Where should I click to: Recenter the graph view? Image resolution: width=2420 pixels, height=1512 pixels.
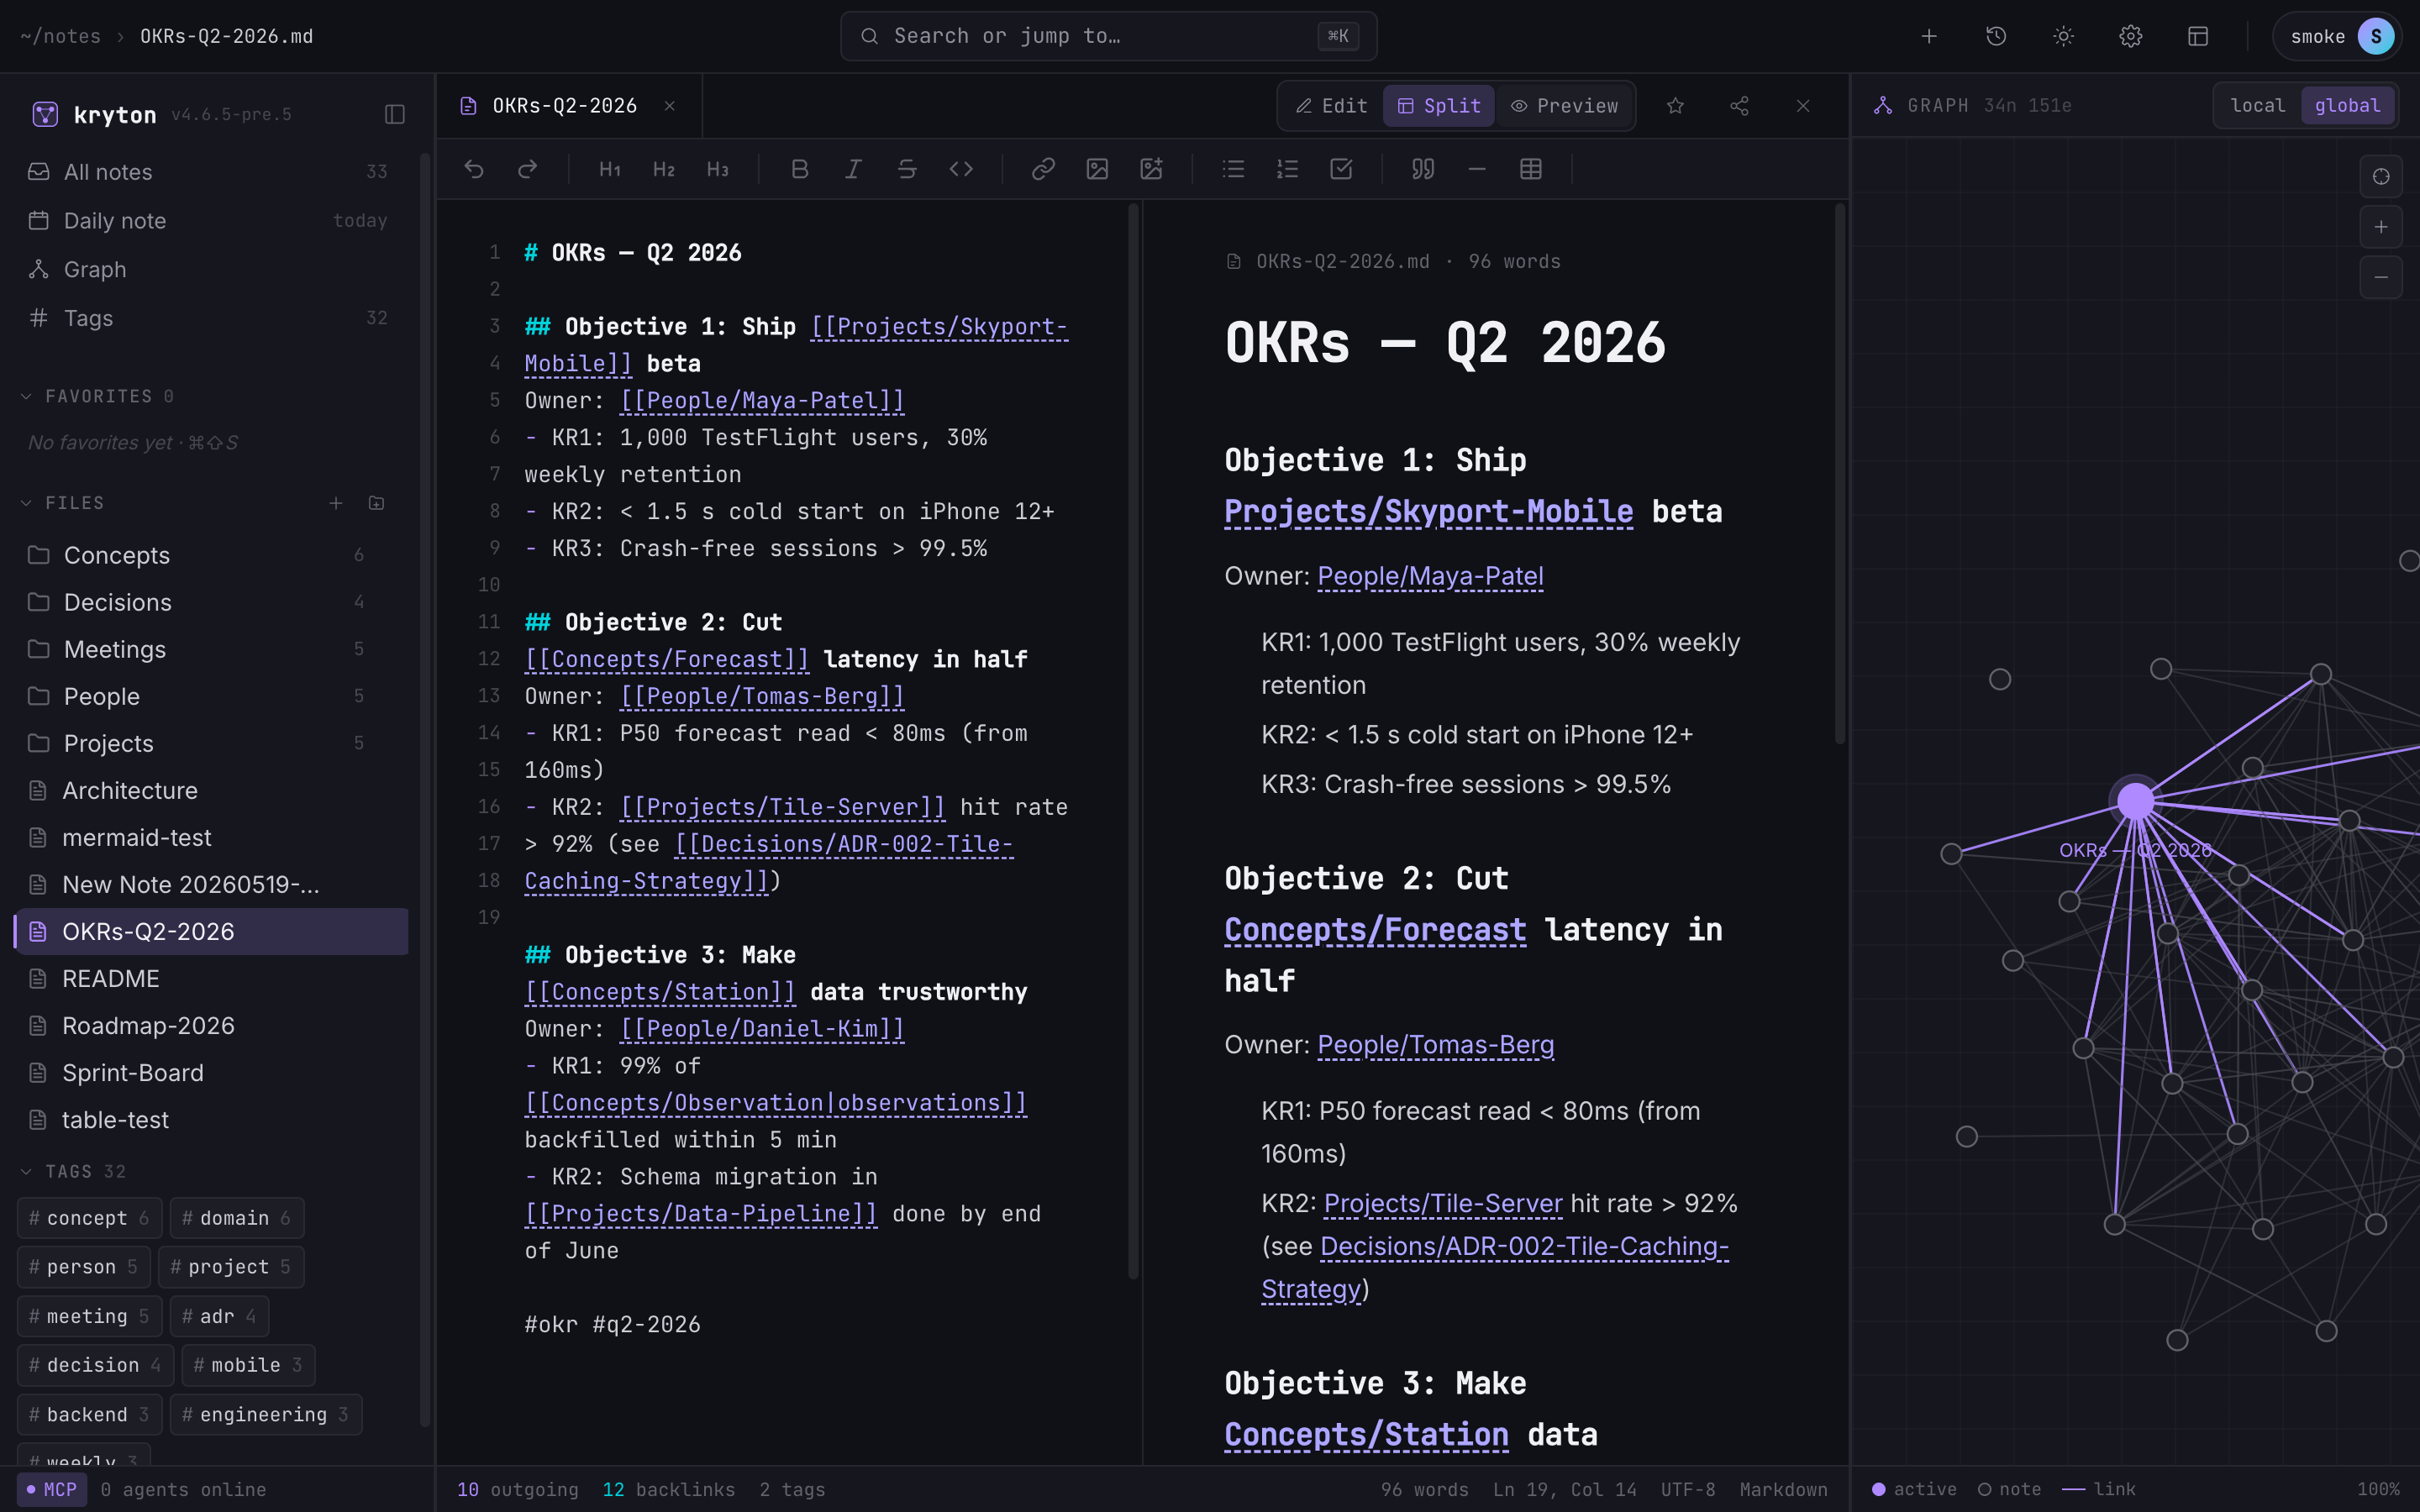[2381, 177]
